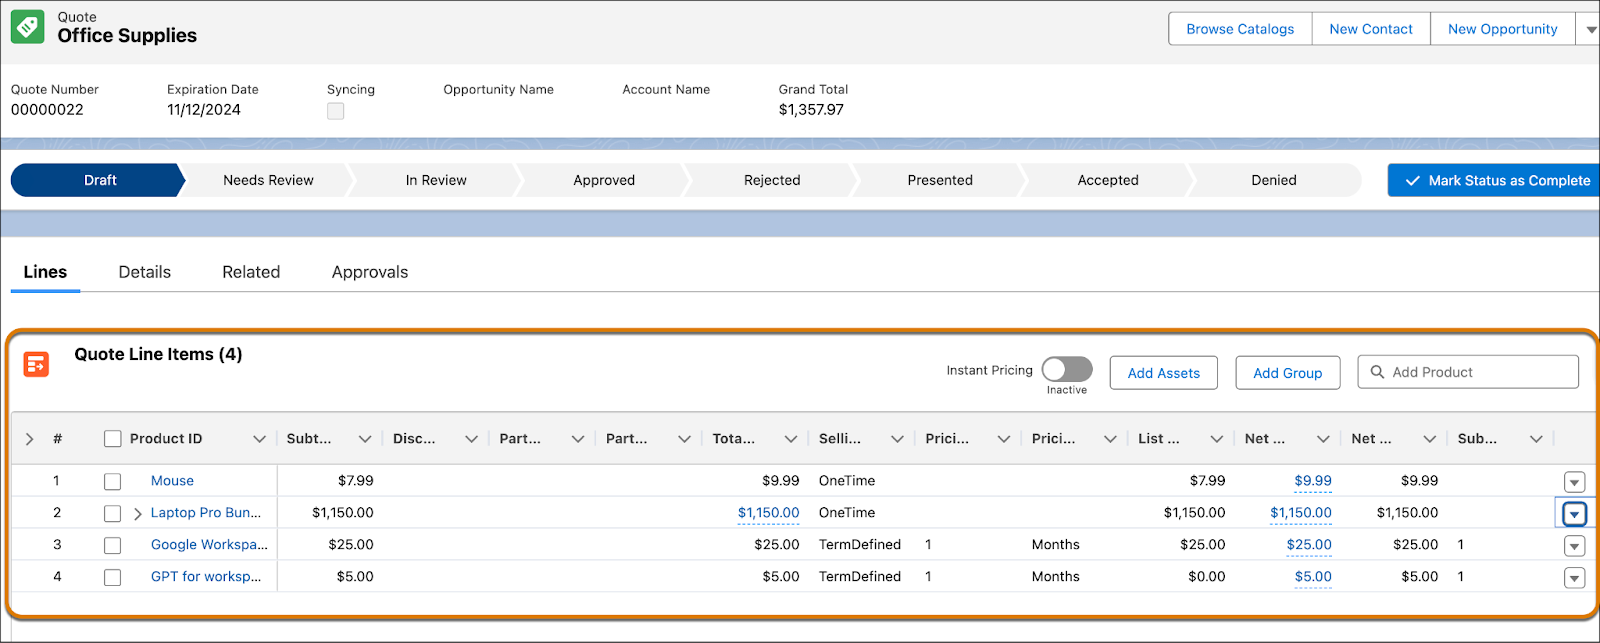Open row actions menu for Laptop Pro Bundle

1574,514
